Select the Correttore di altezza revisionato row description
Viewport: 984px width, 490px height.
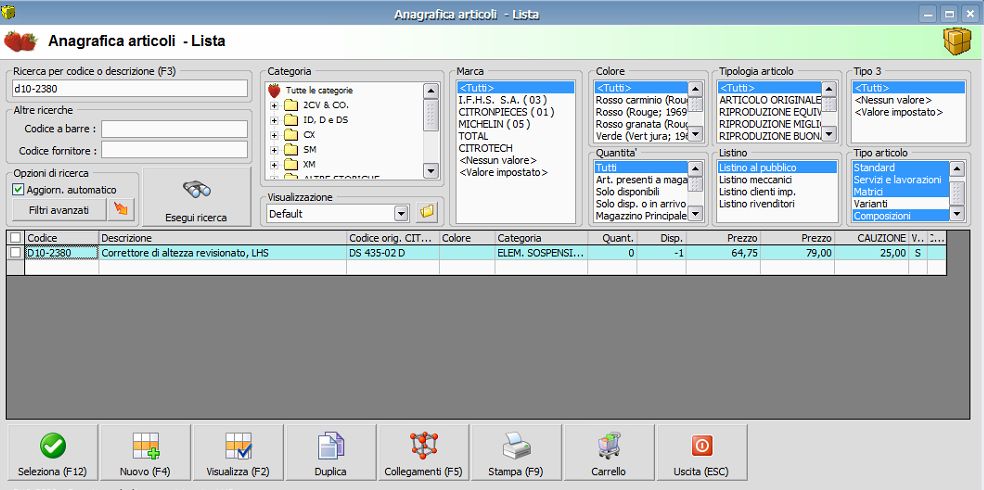click(x=223, y=253)
